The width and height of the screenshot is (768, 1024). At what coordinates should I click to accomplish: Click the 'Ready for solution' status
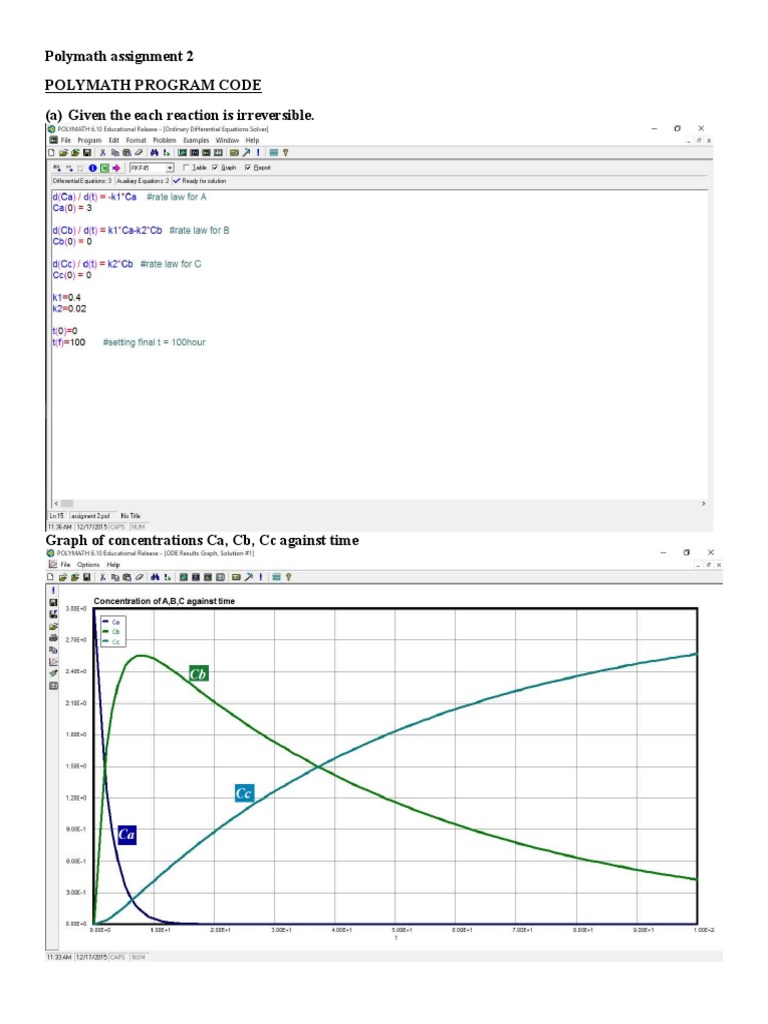pos(200,181)
